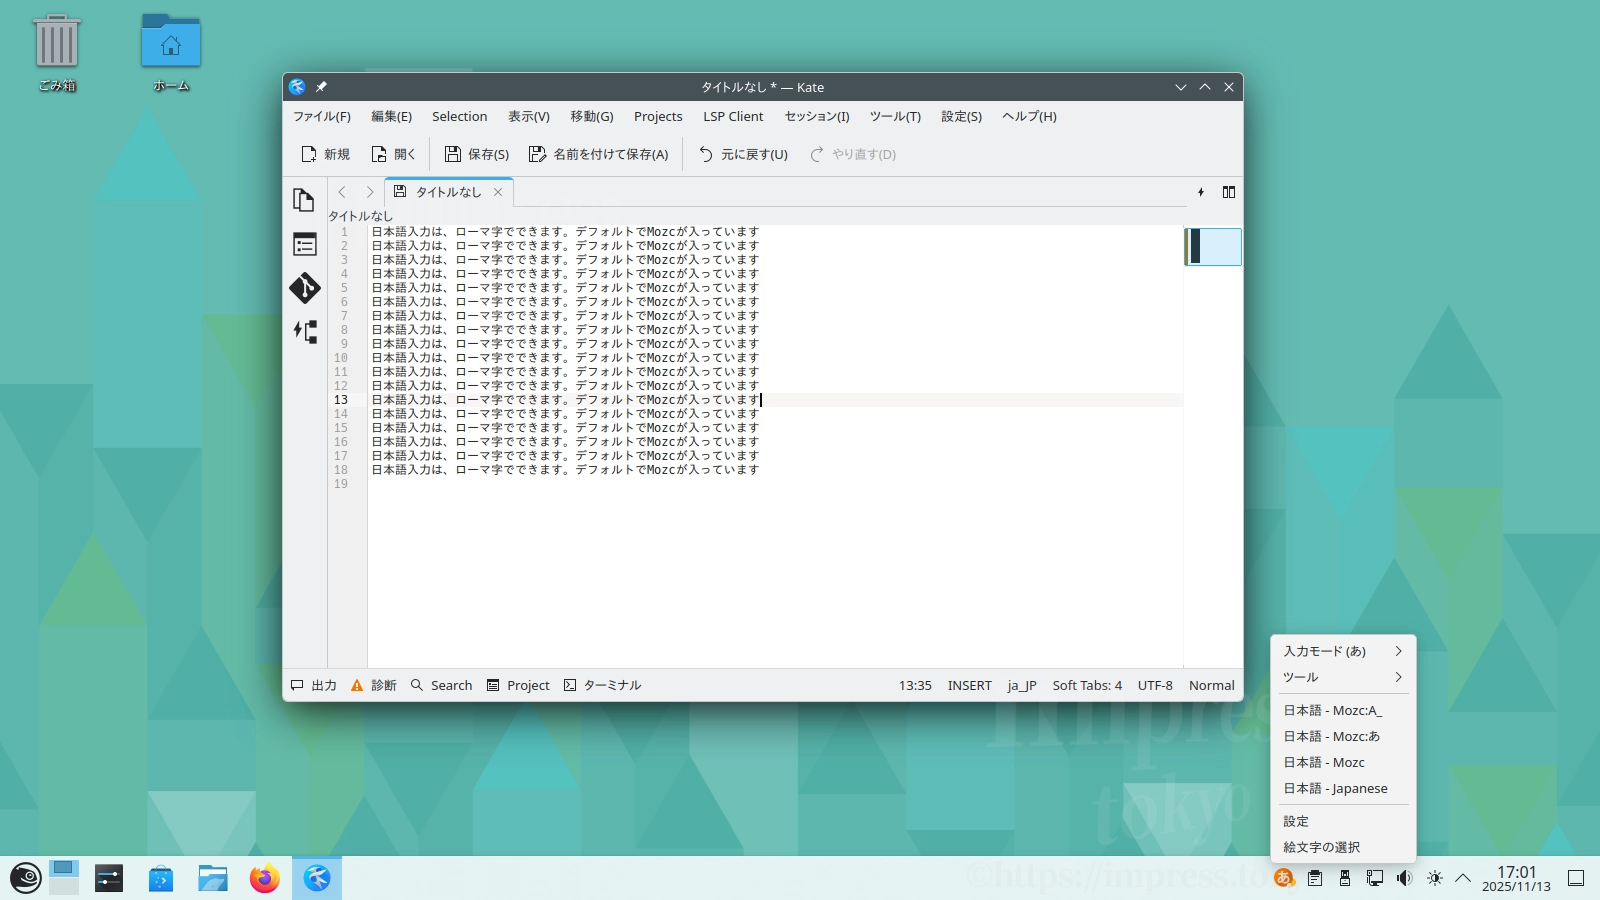Viewport: 1600px width, 900px height.
Task: Toggle the 診断 diagnostics panel
Action: [x=374, y=685]
